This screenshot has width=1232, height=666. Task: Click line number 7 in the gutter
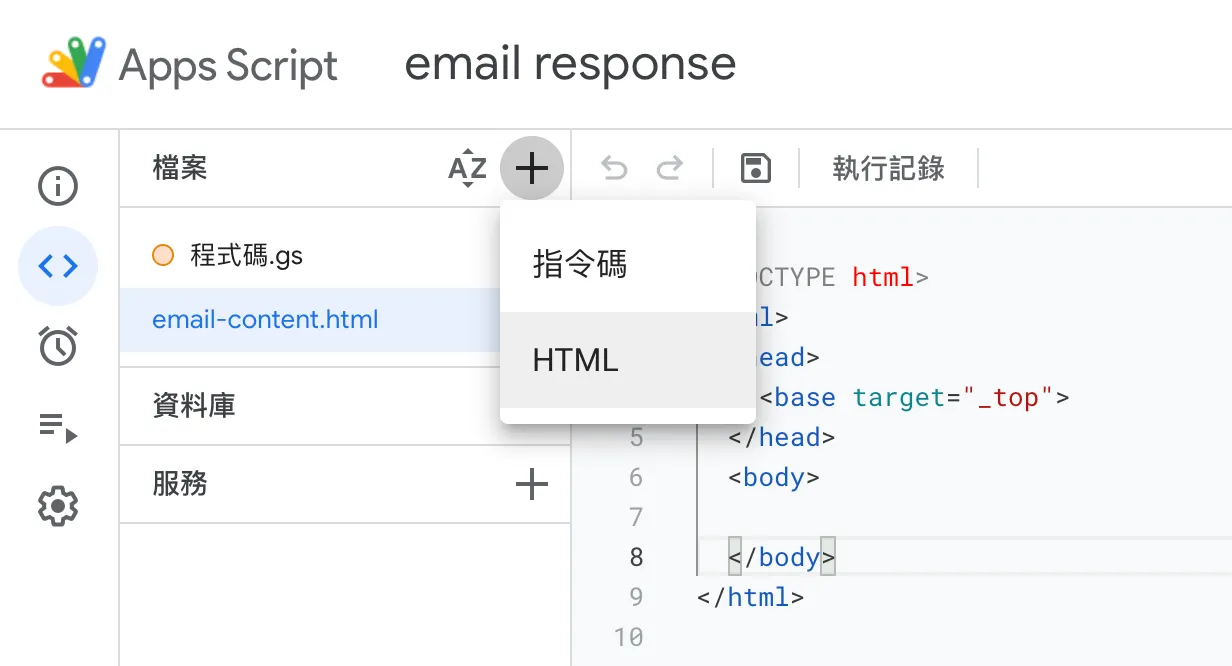pyautogui.click(x=636, y=517)
